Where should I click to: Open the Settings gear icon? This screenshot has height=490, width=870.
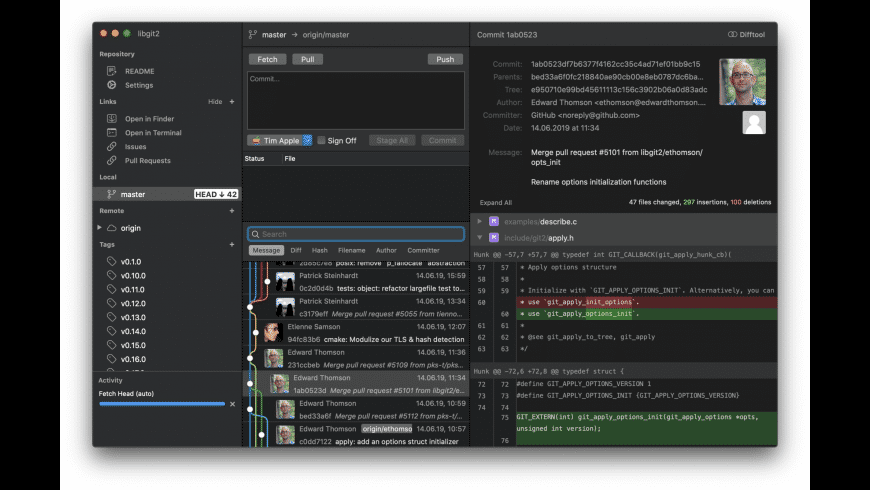pos(112,85)
